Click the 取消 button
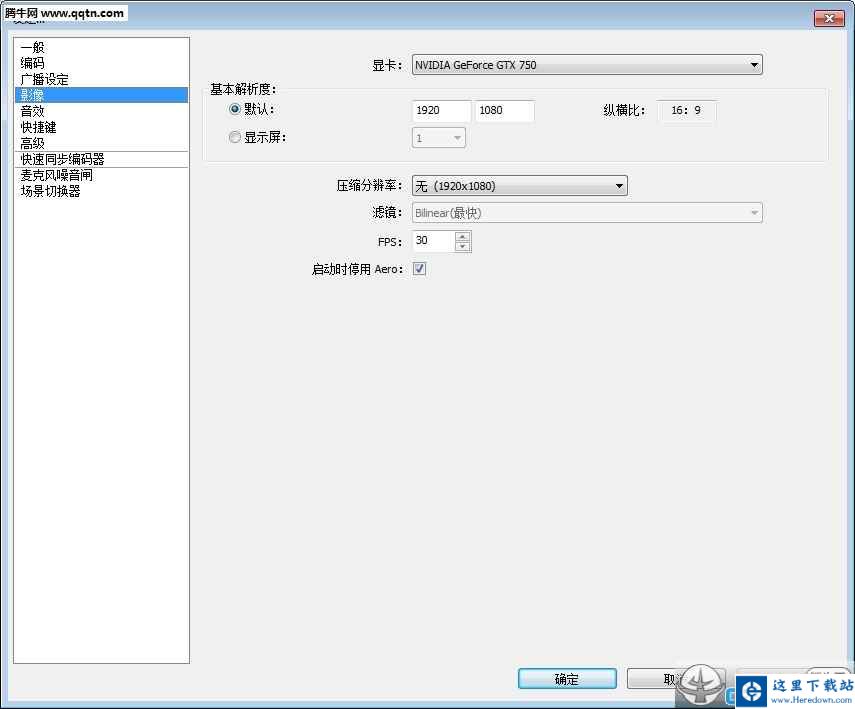The height and width of the screenshot is (709, 855). (x=660, y=679)
